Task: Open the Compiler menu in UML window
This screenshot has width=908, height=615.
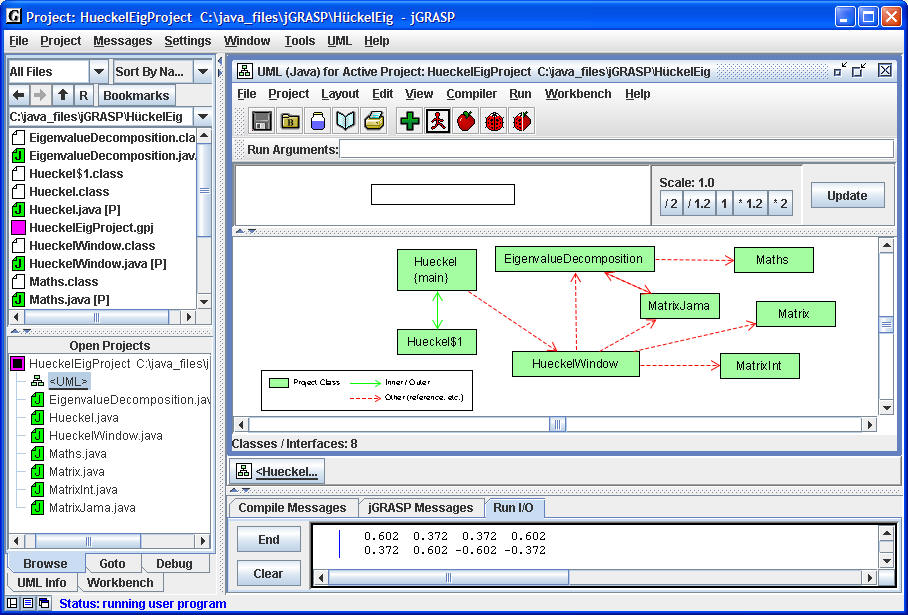Action: tap(471, 94)
